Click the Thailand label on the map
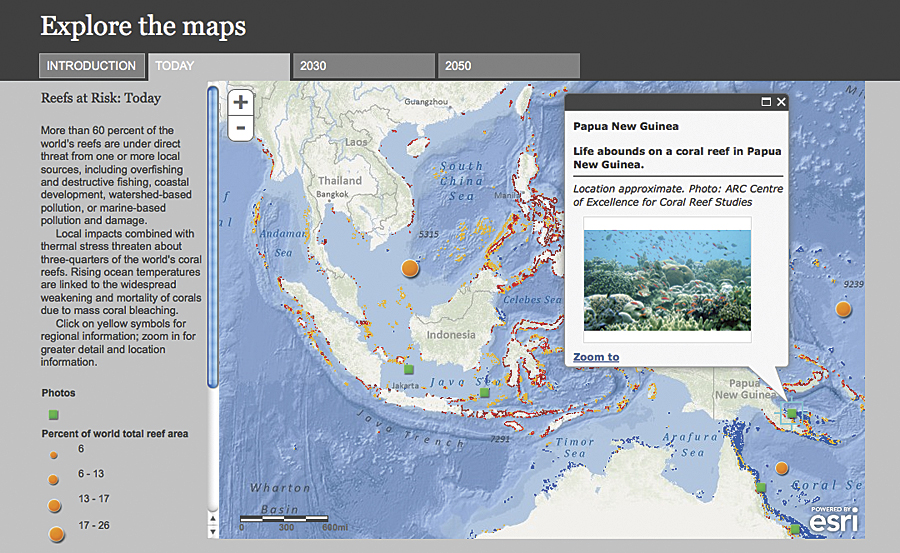 [x=340, y=180]
